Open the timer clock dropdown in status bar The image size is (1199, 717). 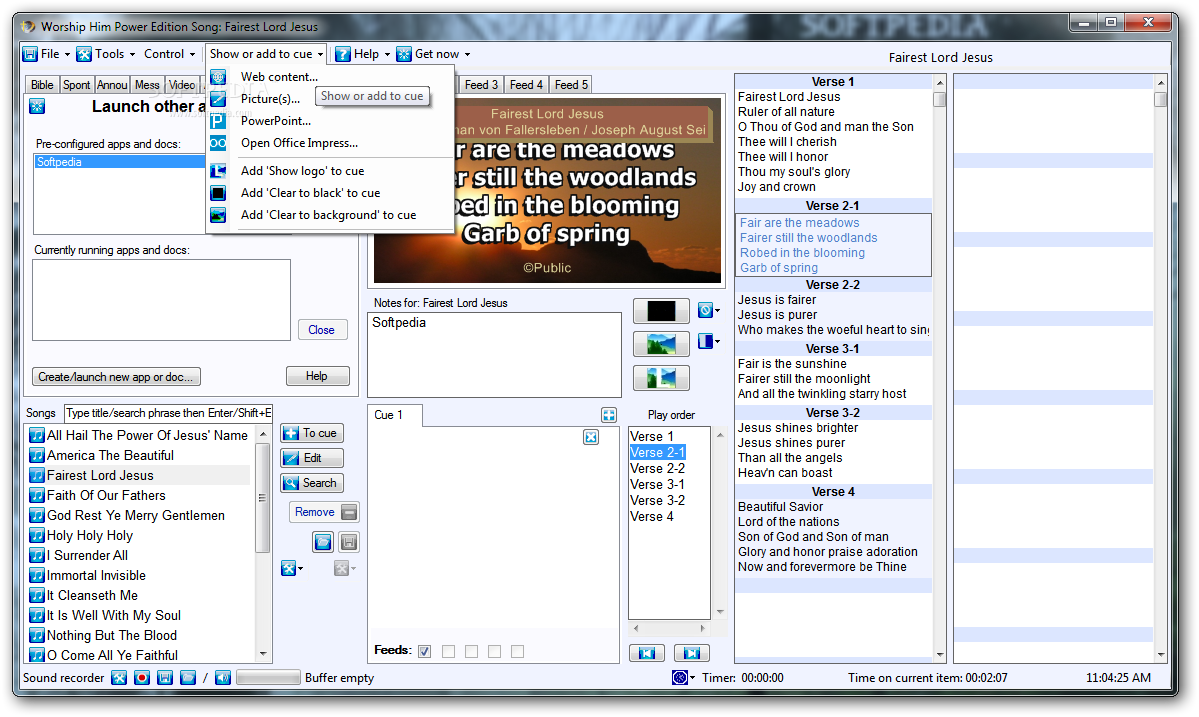coord(683,677)
